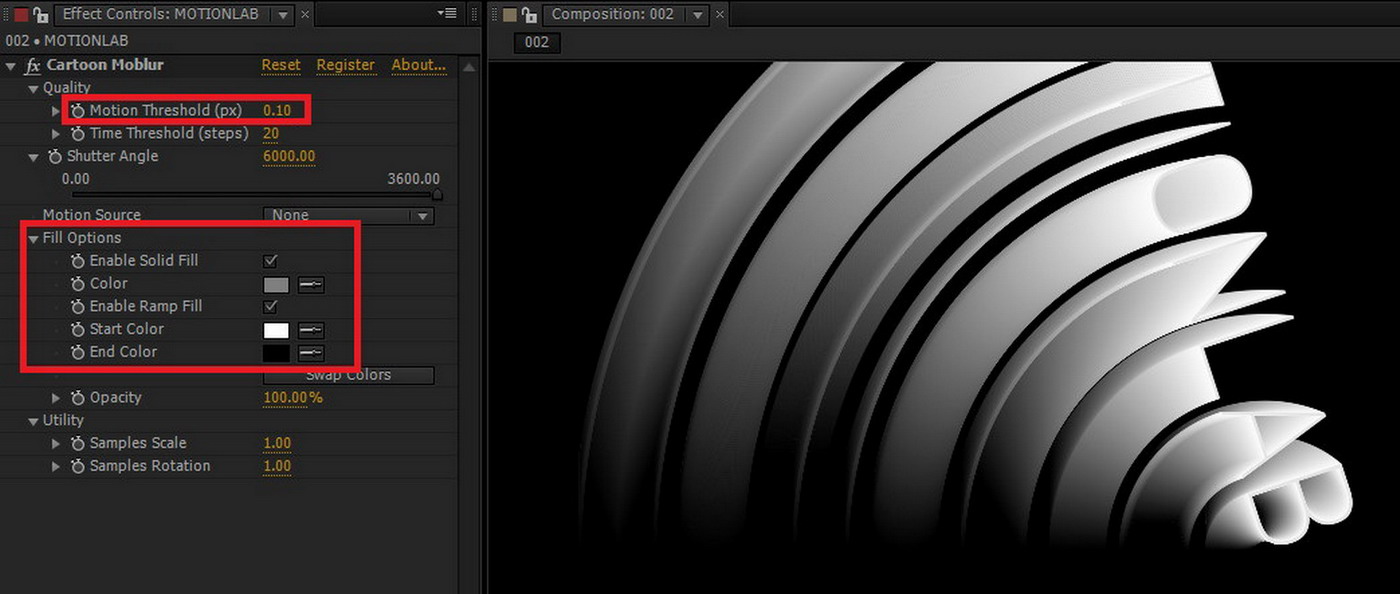This screenshot has width=1400, height=594.
Task: Open the Motion Source dropdown
Action: 348,215
